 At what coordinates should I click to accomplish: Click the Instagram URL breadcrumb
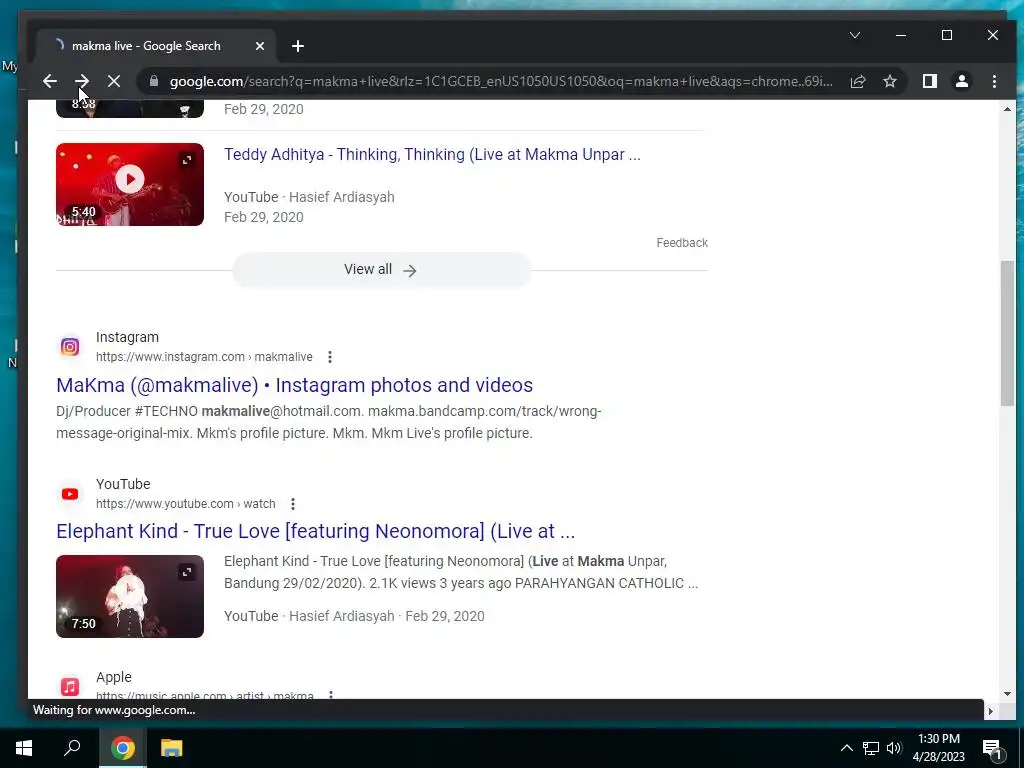(x=204, y=357)
